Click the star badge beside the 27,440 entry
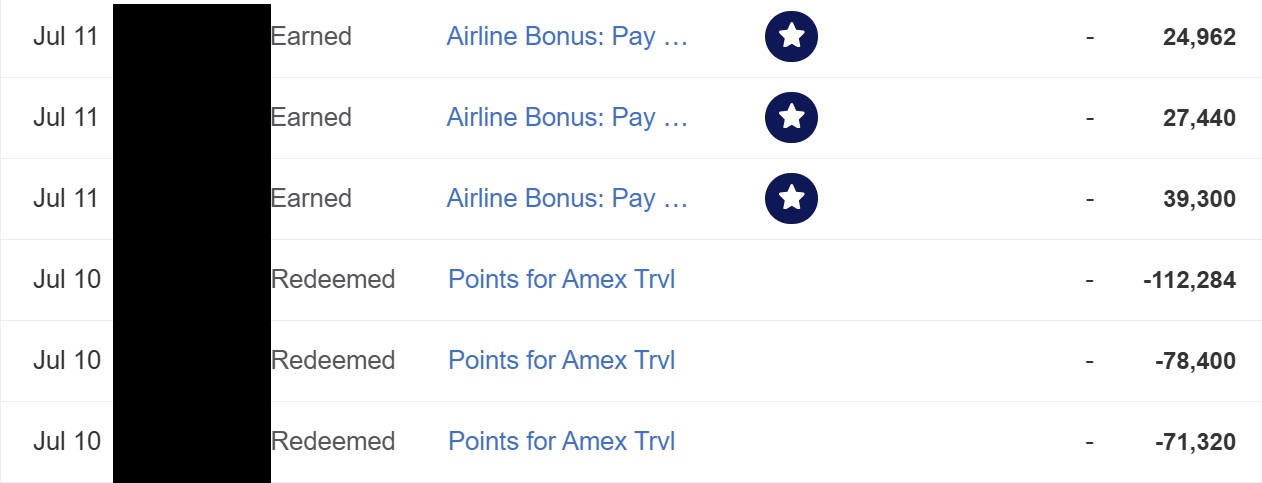The height and width of the screenshot is (483, 1262). (x=791, y=118)
